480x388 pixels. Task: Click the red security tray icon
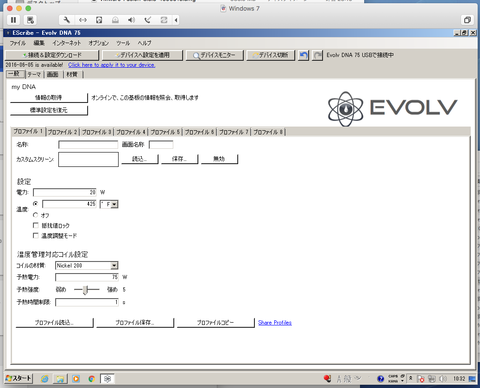[x=327, y=378]
